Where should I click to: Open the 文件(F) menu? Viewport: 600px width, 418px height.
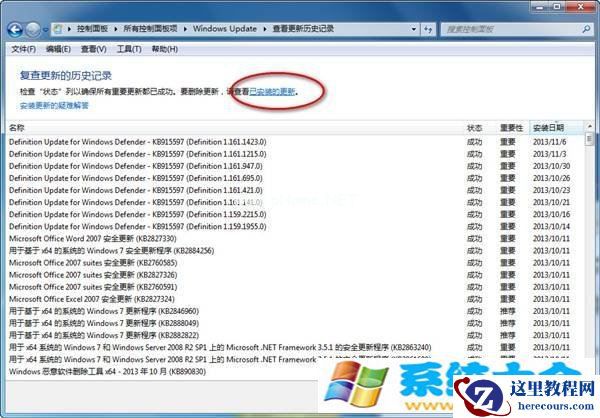click(x=23, y=49)
